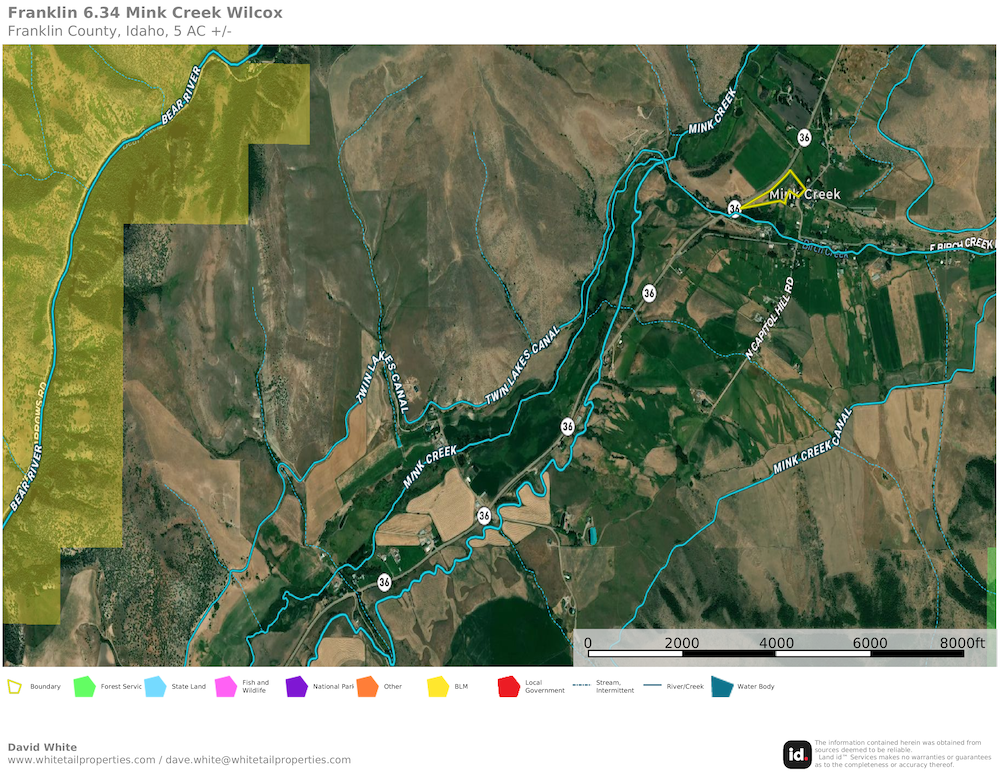Click the Mink Creek town label

[804, 194]
